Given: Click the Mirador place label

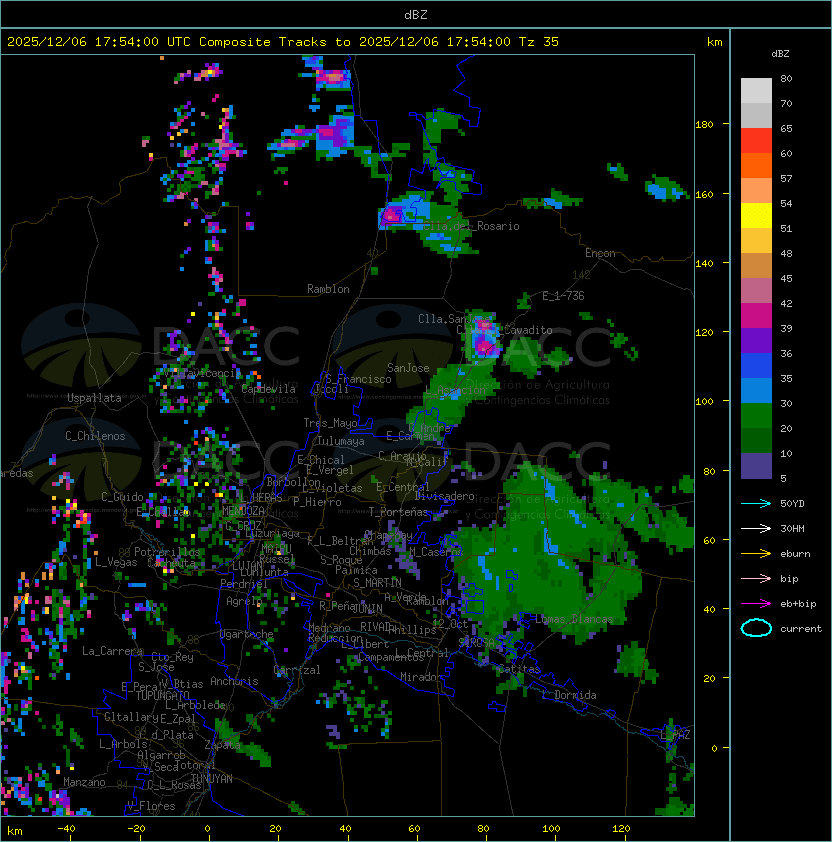Looking at the screenshot, I should pyautogui.click(x=422, y=677).
